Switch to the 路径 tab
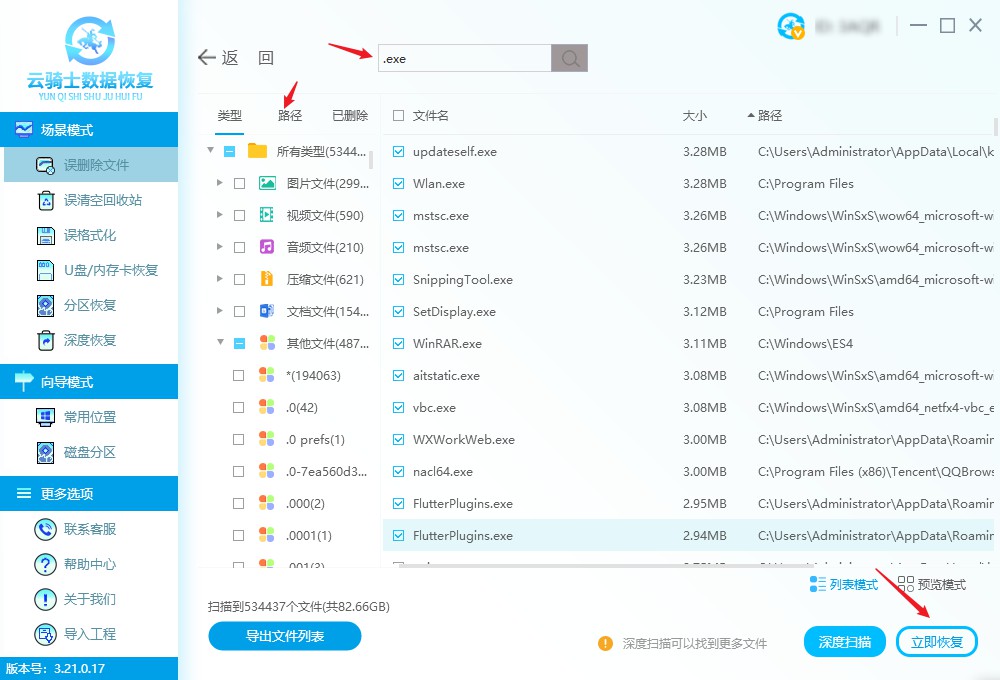The image size is (1000, 680). pyautogui.click(x=289, y=115)
